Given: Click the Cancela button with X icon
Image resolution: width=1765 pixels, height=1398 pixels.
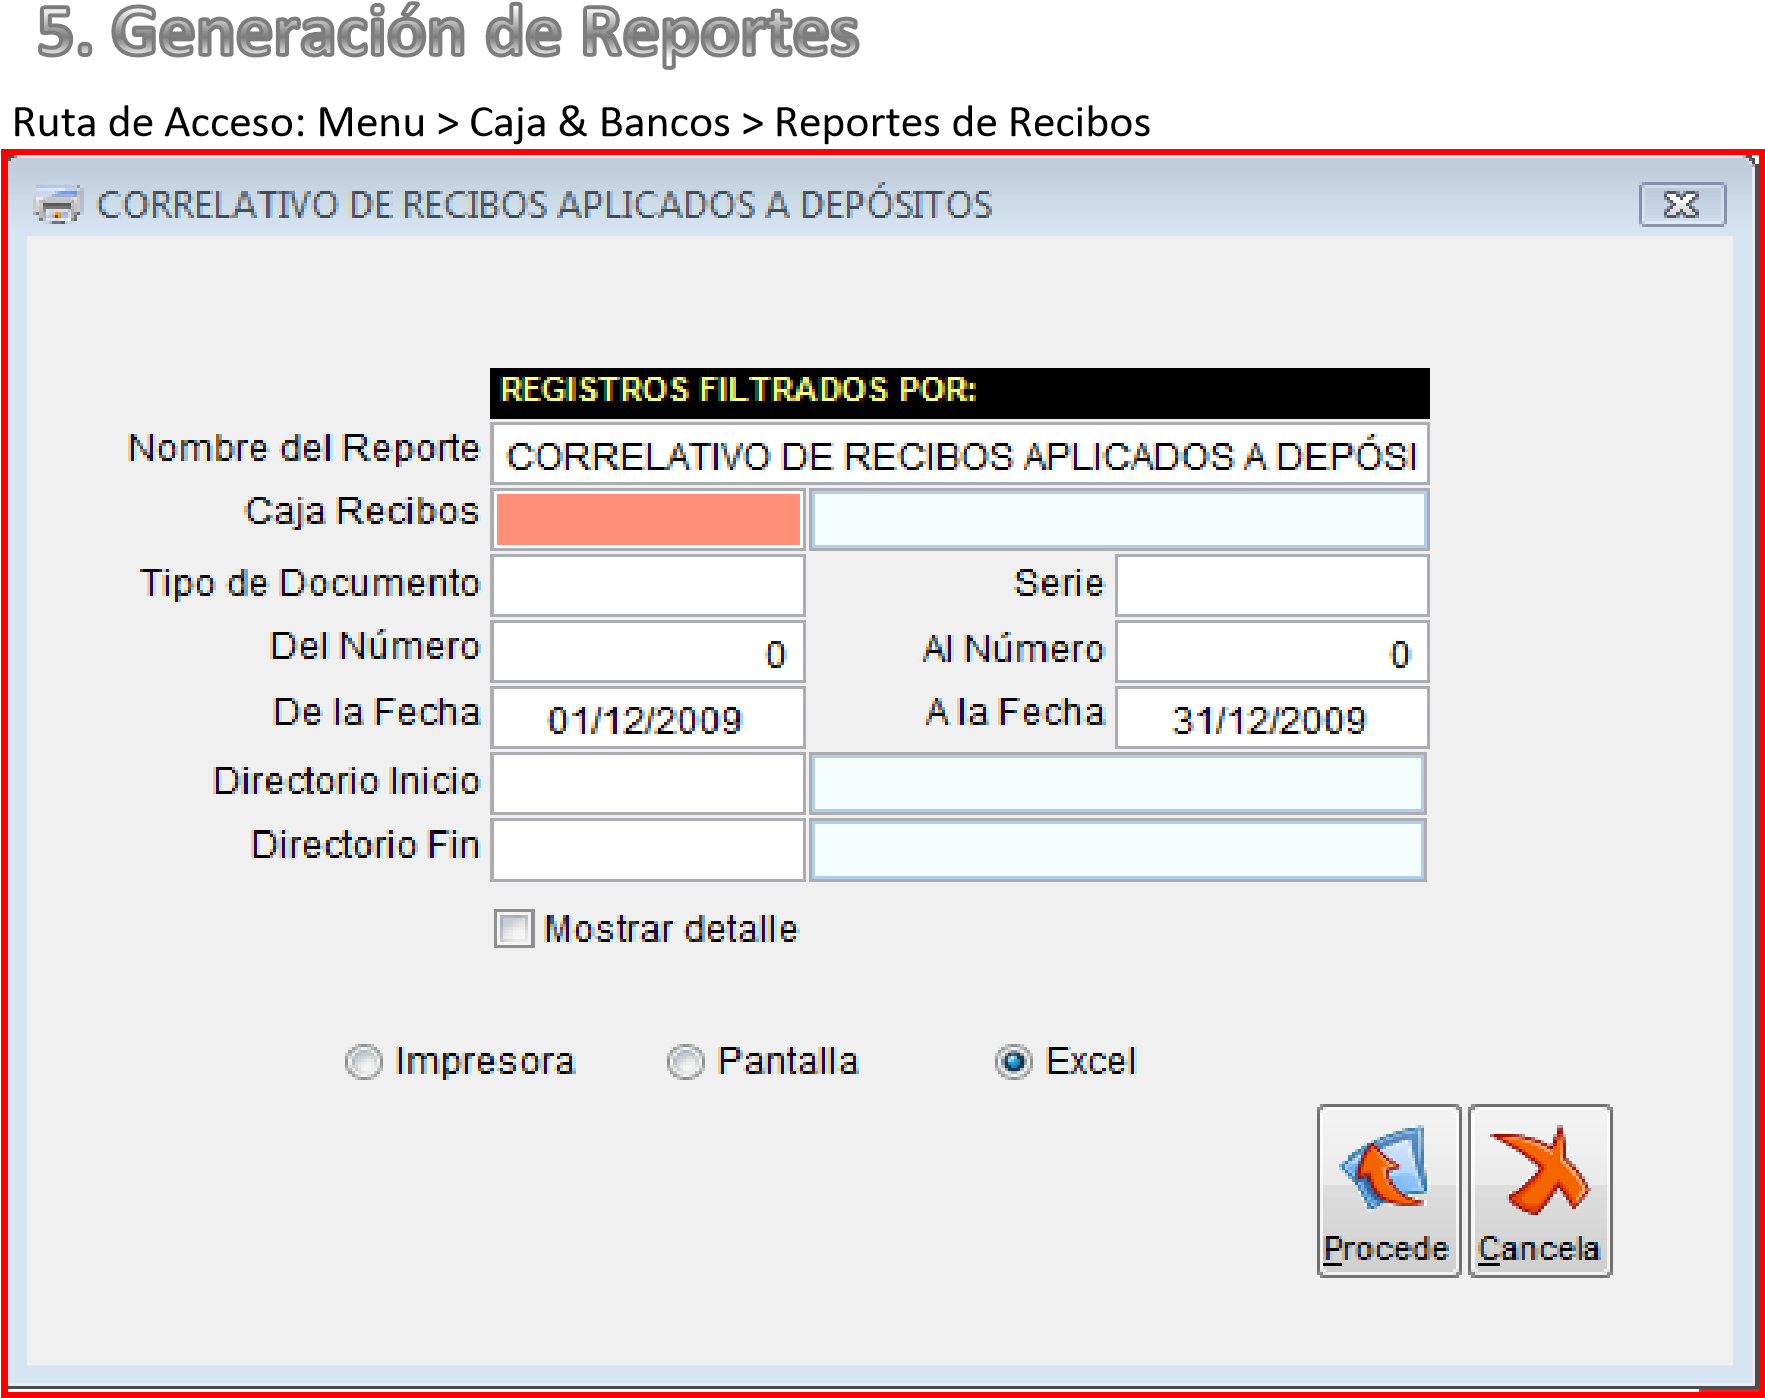Looking at the screenshot, I should [x=1539, y=1190].
